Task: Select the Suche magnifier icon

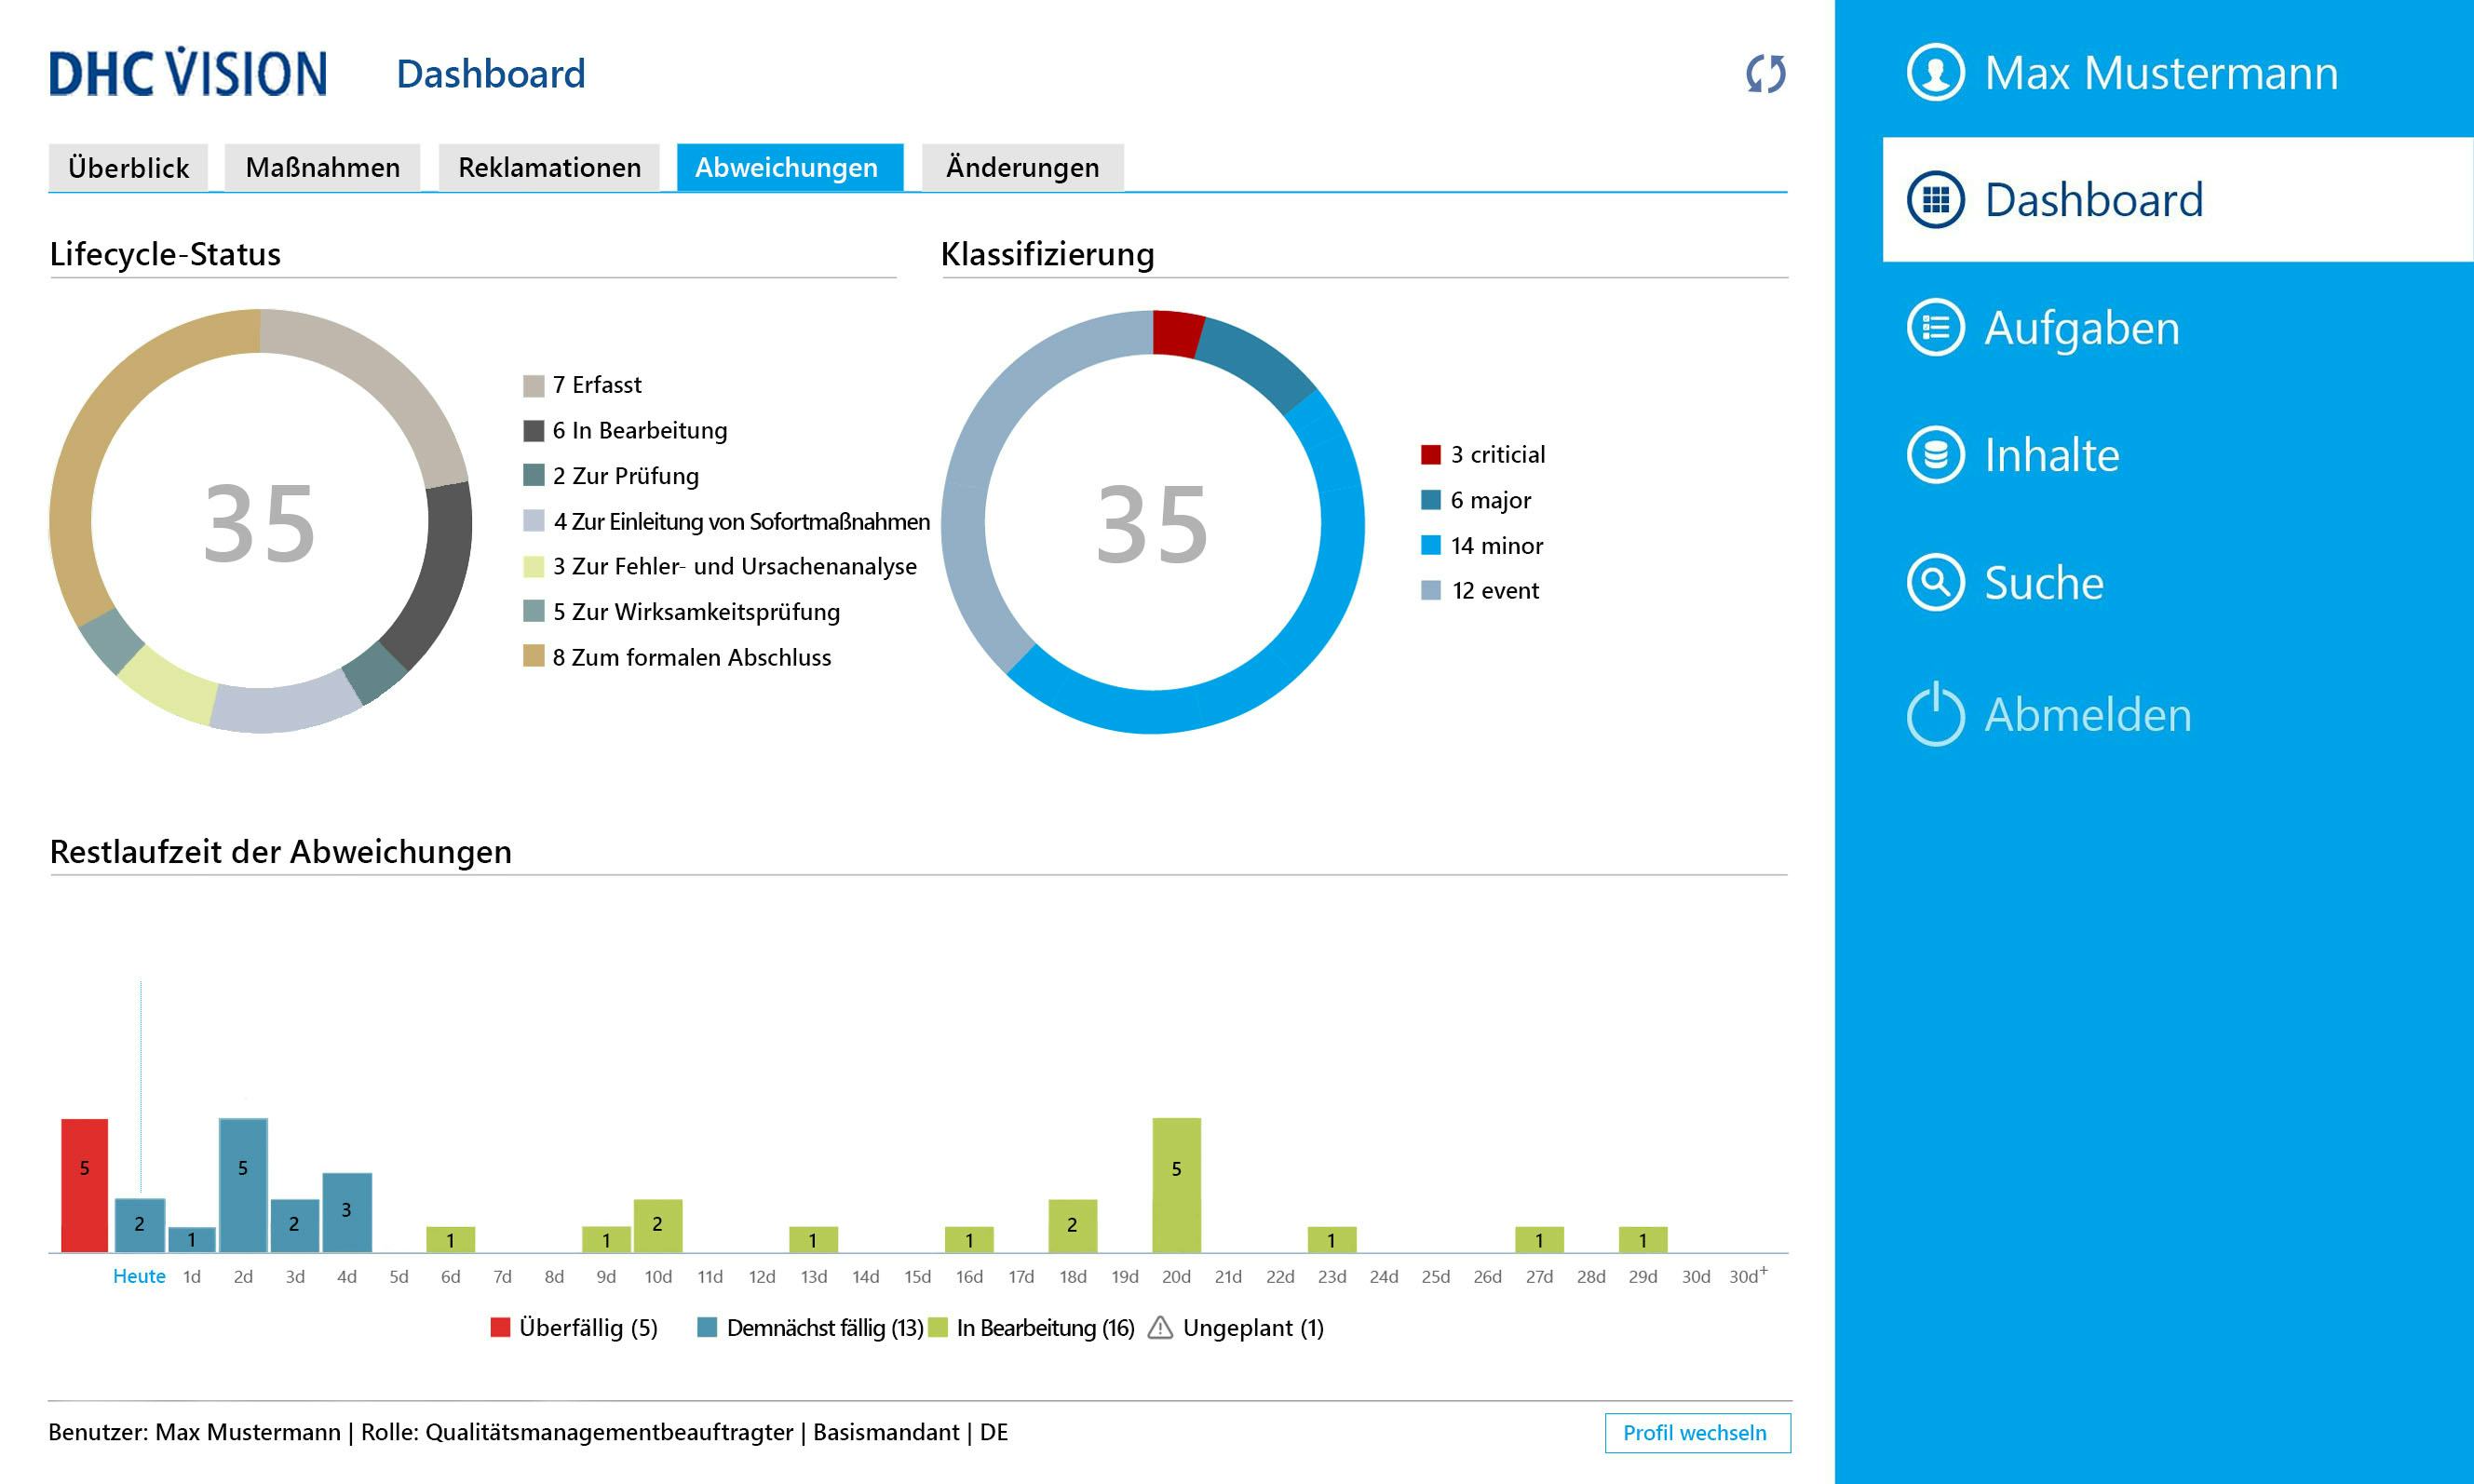Action: pos(1935,583)
